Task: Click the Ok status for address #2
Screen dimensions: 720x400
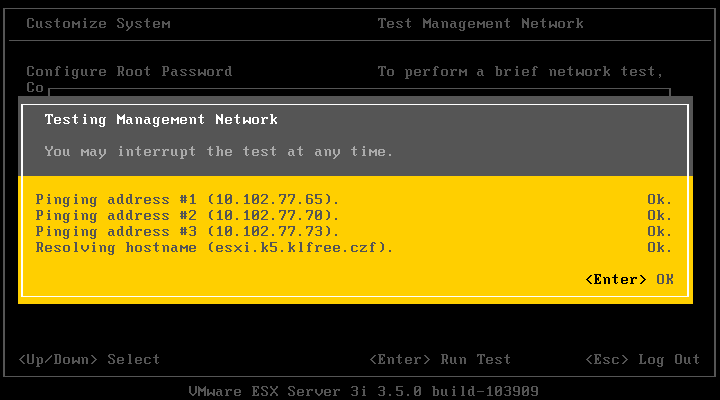Action: 659,216
